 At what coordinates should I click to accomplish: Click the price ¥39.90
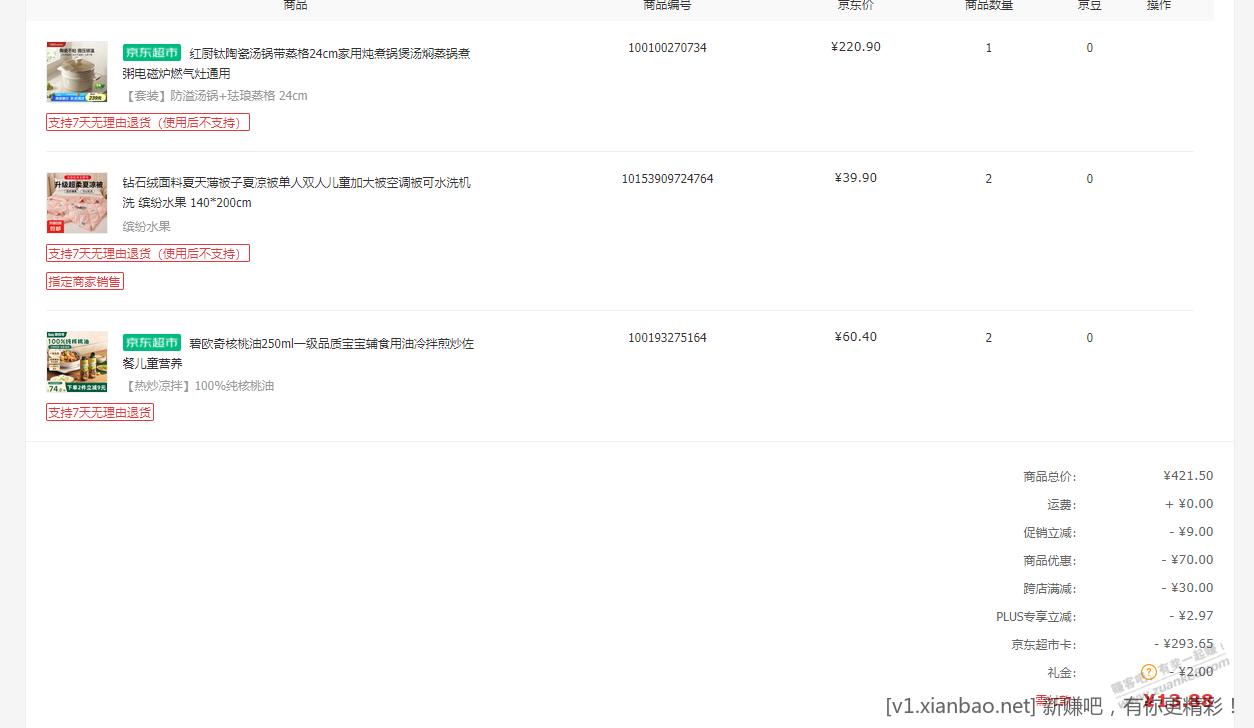pyautogui.click(x=856, y=178)
